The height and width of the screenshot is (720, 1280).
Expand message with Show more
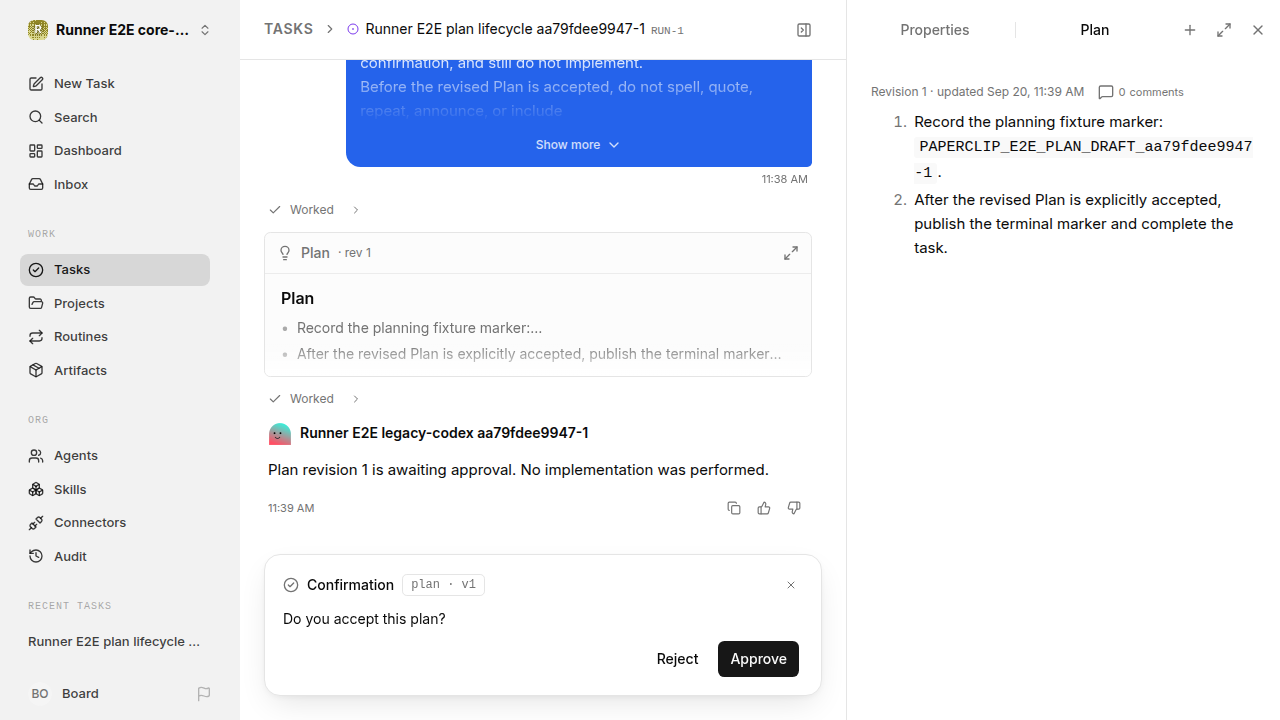pos(578,145)
